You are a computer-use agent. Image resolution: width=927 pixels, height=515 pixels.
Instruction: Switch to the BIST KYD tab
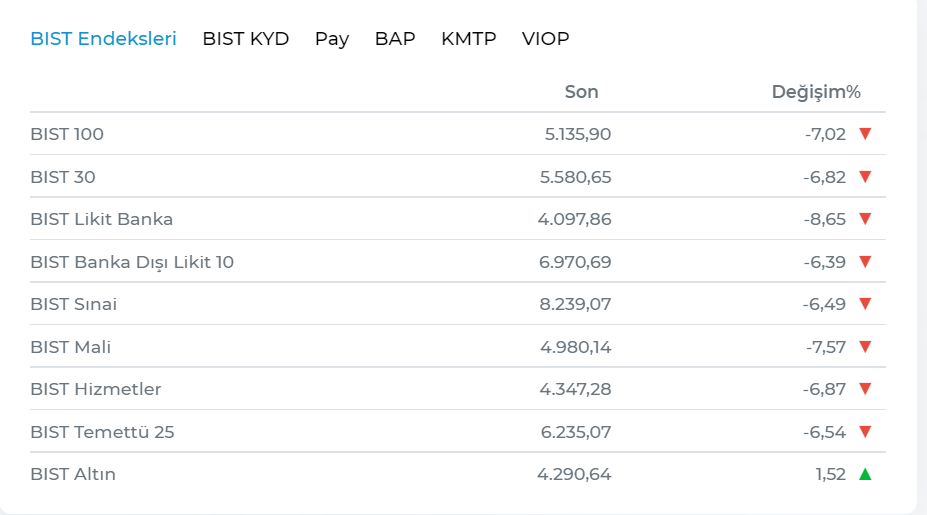[245, 39]
